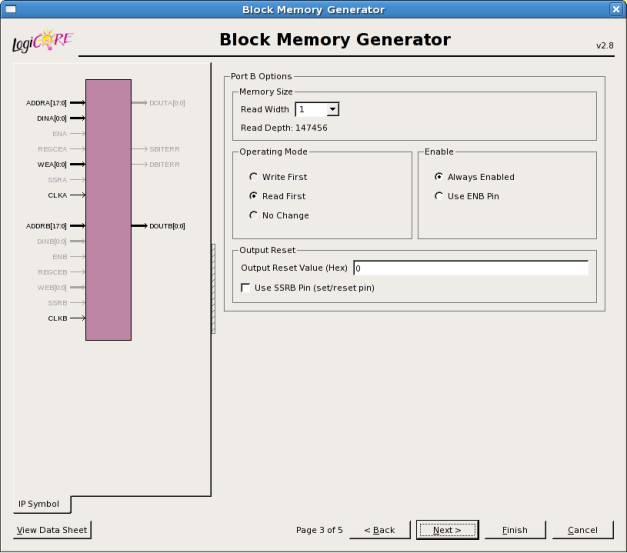Advance with the Next button
The image size is (627, 553).
[447, 530]
